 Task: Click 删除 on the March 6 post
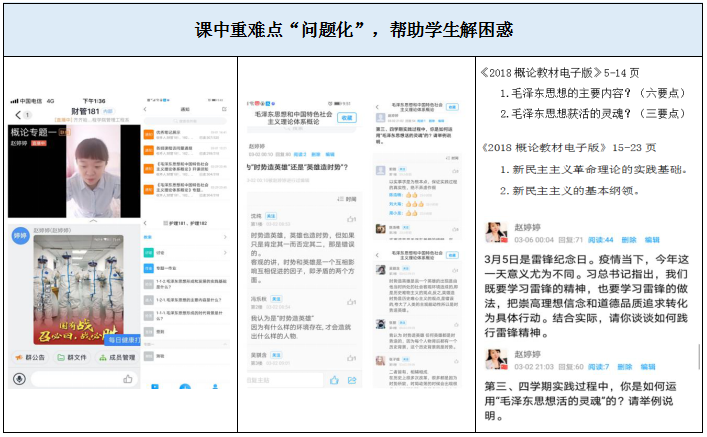pyautogui.click(x=628, y=239)
